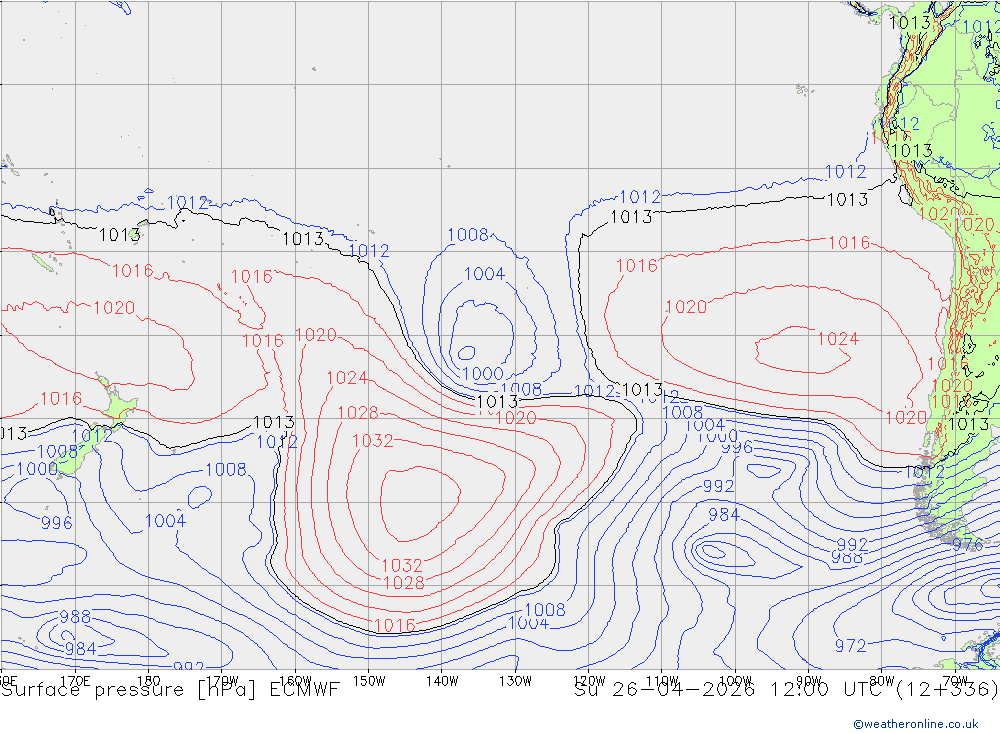
Task: Click the blue 972 isobar label
Action: [850, 646]
